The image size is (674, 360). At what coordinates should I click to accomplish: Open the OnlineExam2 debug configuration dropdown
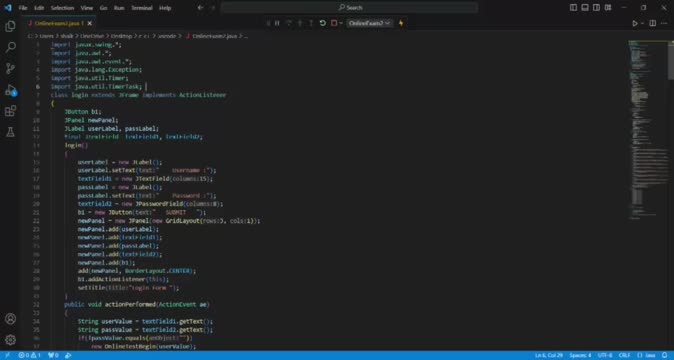click(x=369, y=23)
